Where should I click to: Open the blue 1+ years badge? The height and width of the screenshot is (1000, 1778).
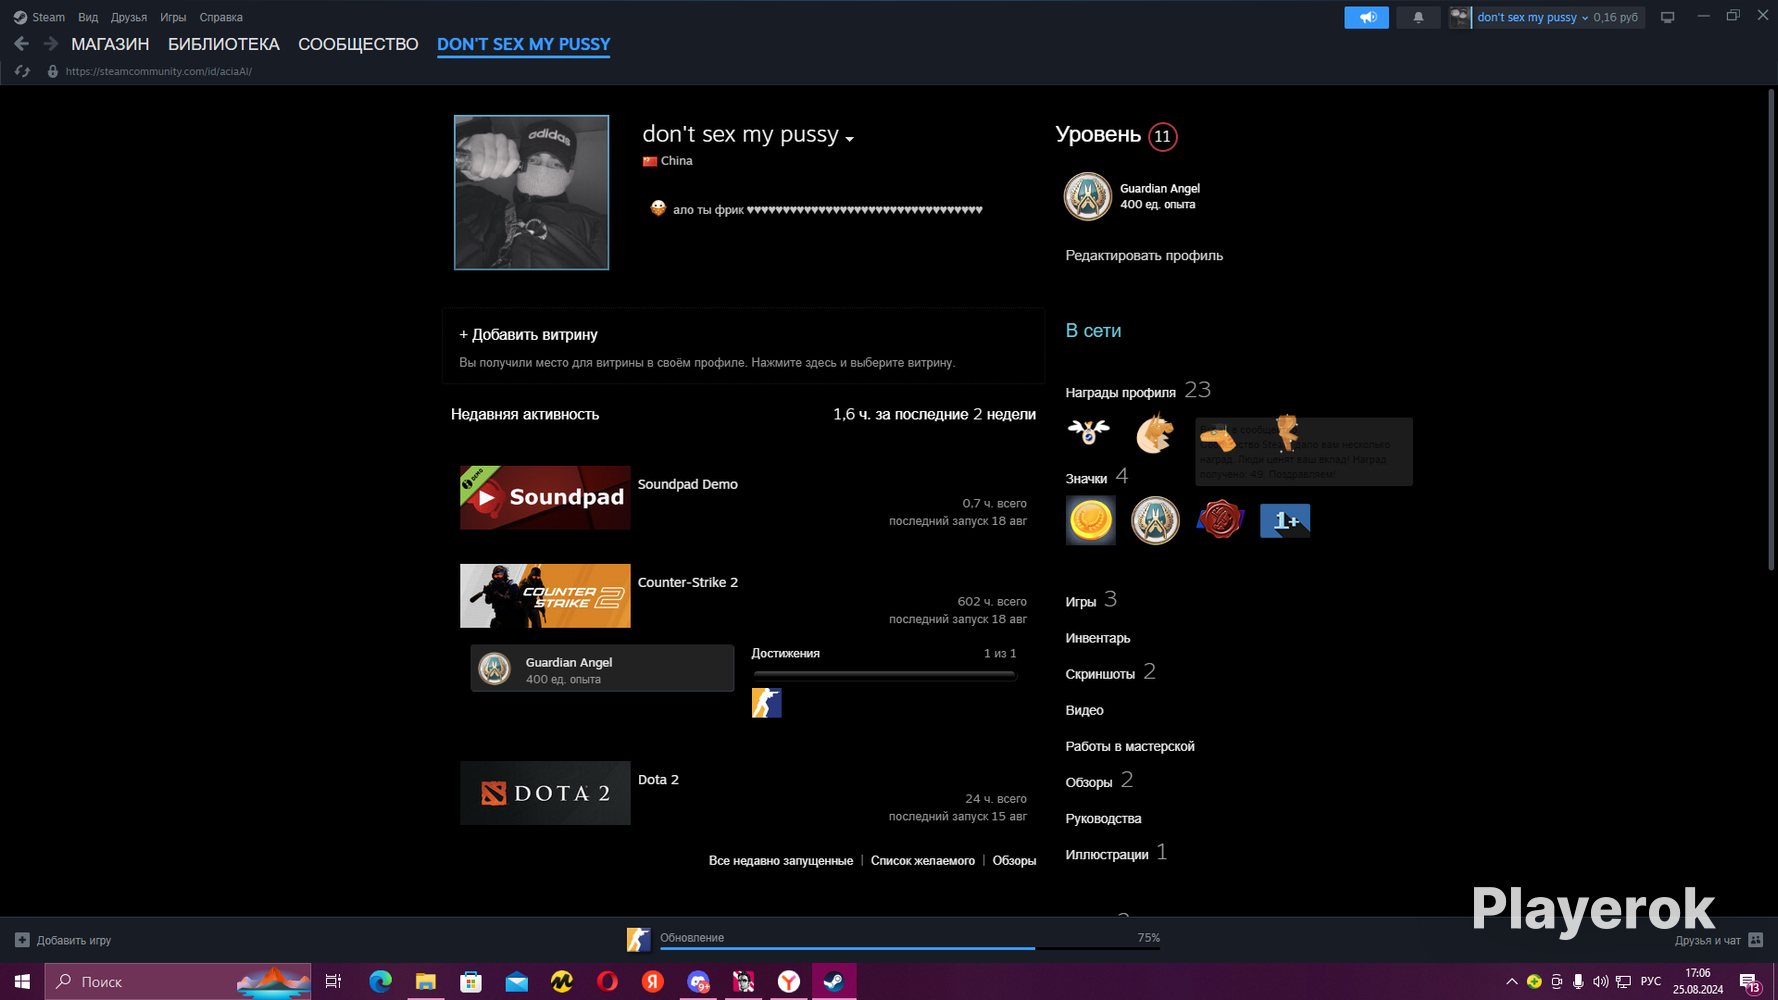(x=1285, y=521)
